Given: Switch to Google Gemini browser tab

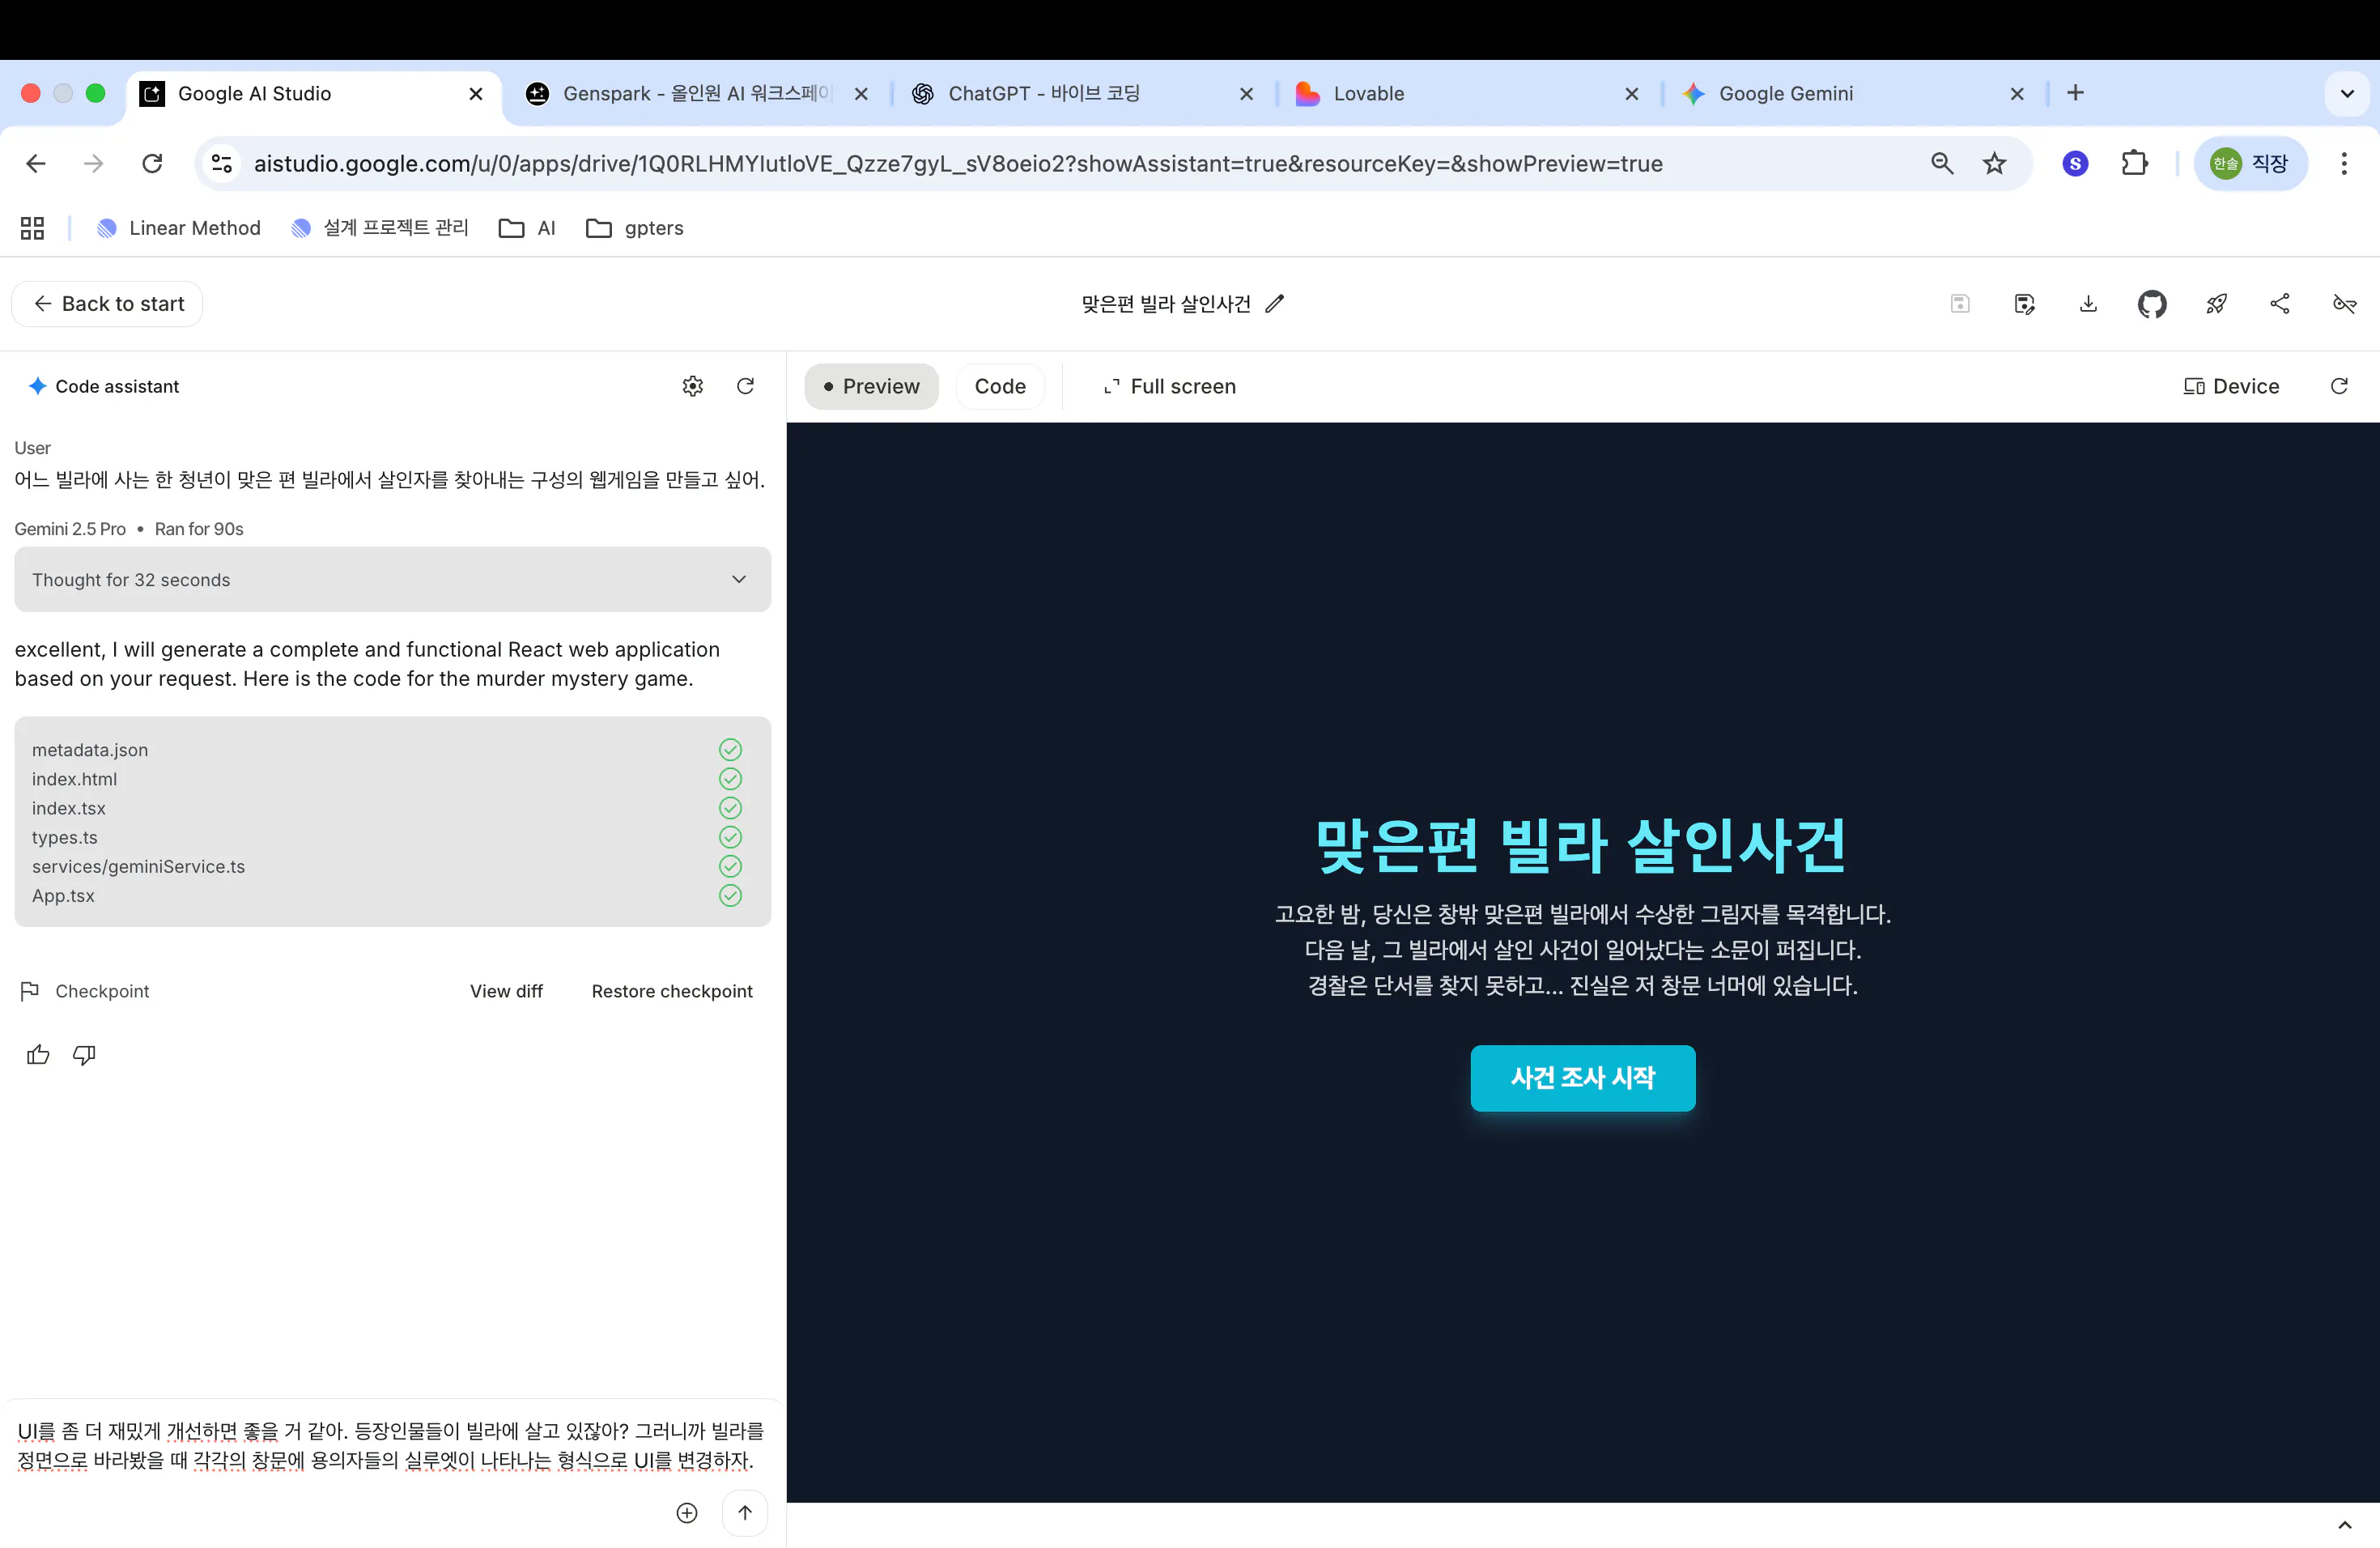Looking at the screenshot, I should [1851, 93].
